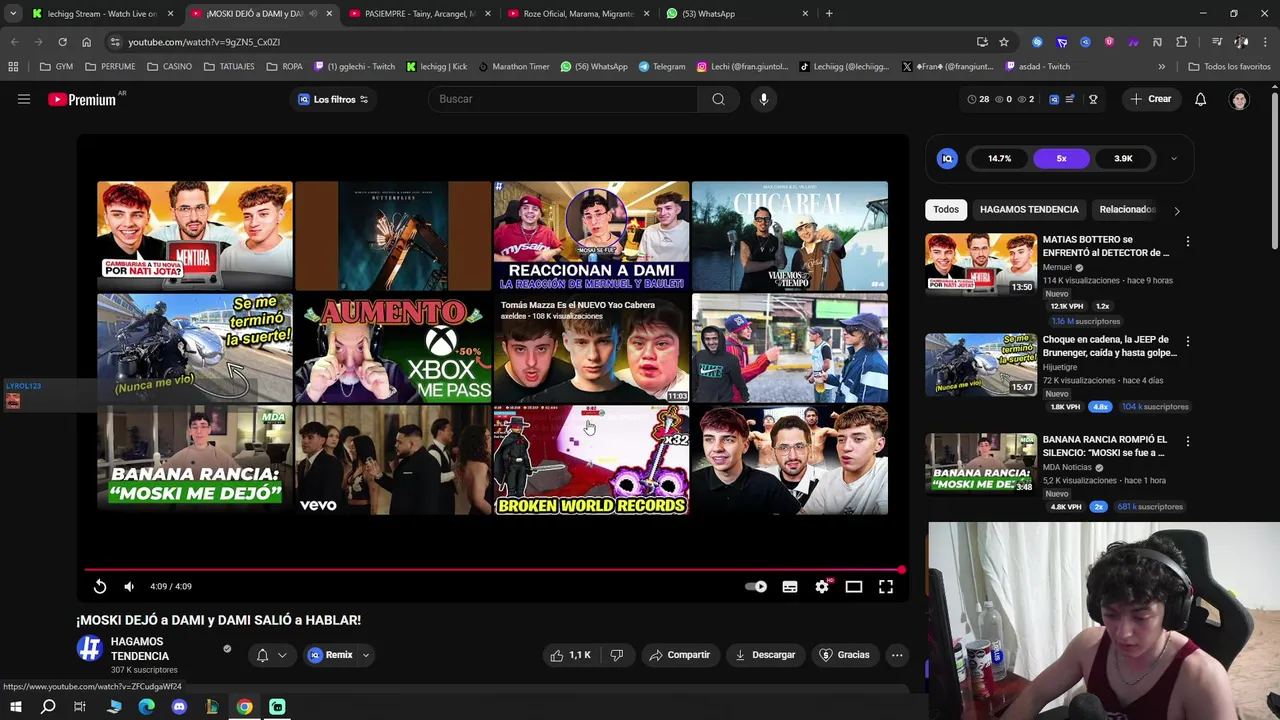Open options for Choque en cadena video

1188,341
